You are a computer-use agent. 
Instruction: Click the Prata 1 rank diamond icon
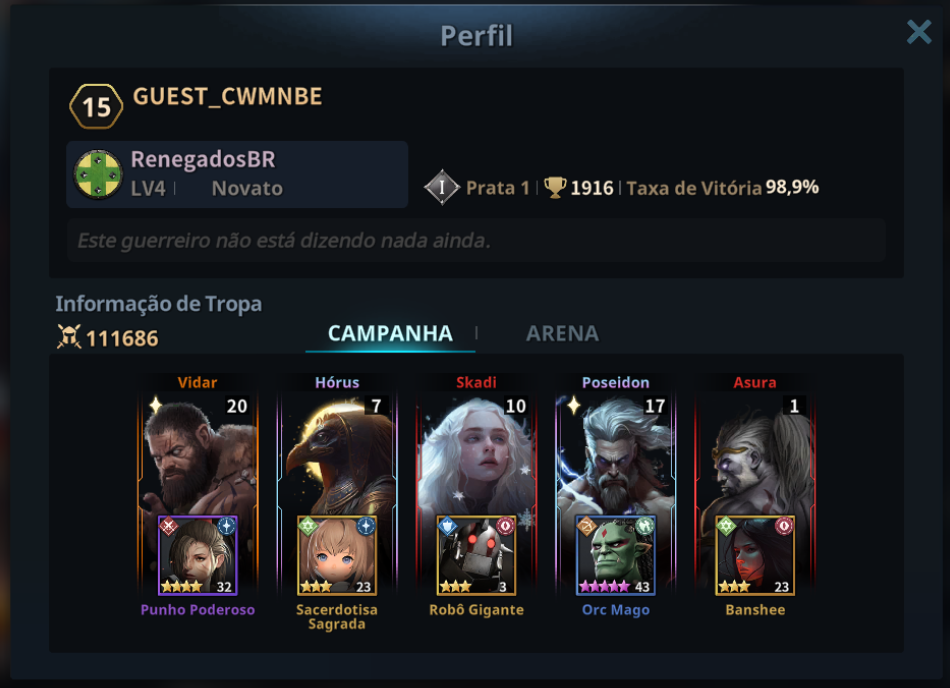pyautogui.click(x=442, y=187)
